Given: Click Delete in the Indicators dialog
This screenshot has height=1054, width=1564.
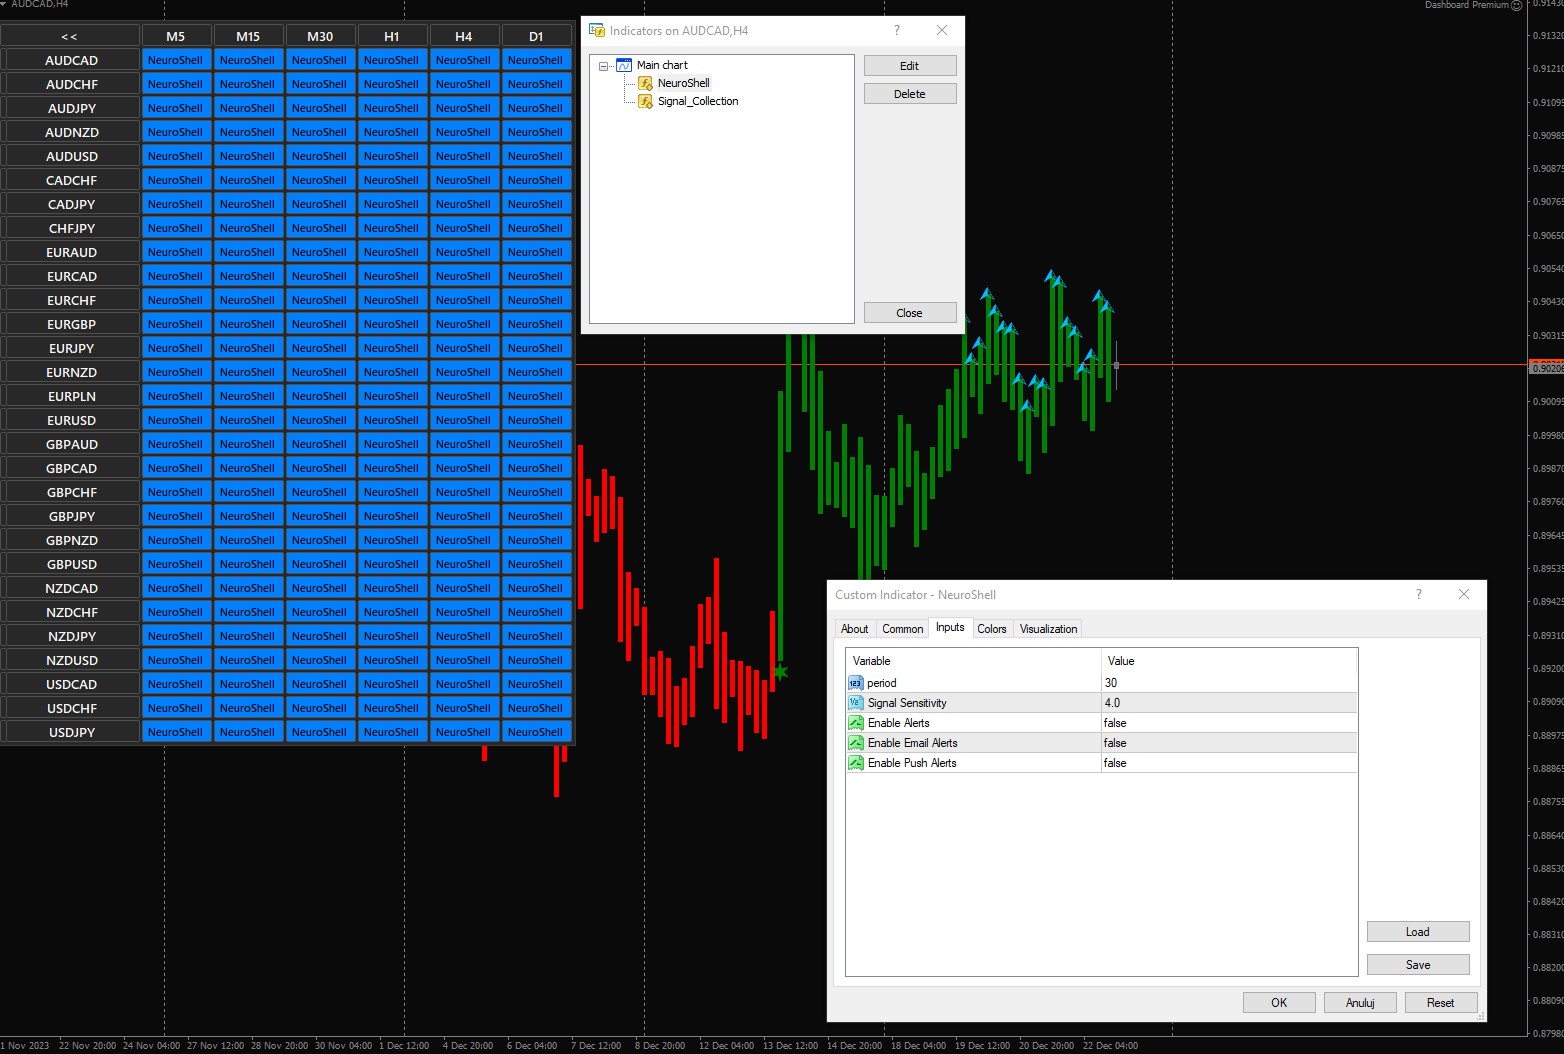Looking at the screenshot, I should click(x=910, y=94).
